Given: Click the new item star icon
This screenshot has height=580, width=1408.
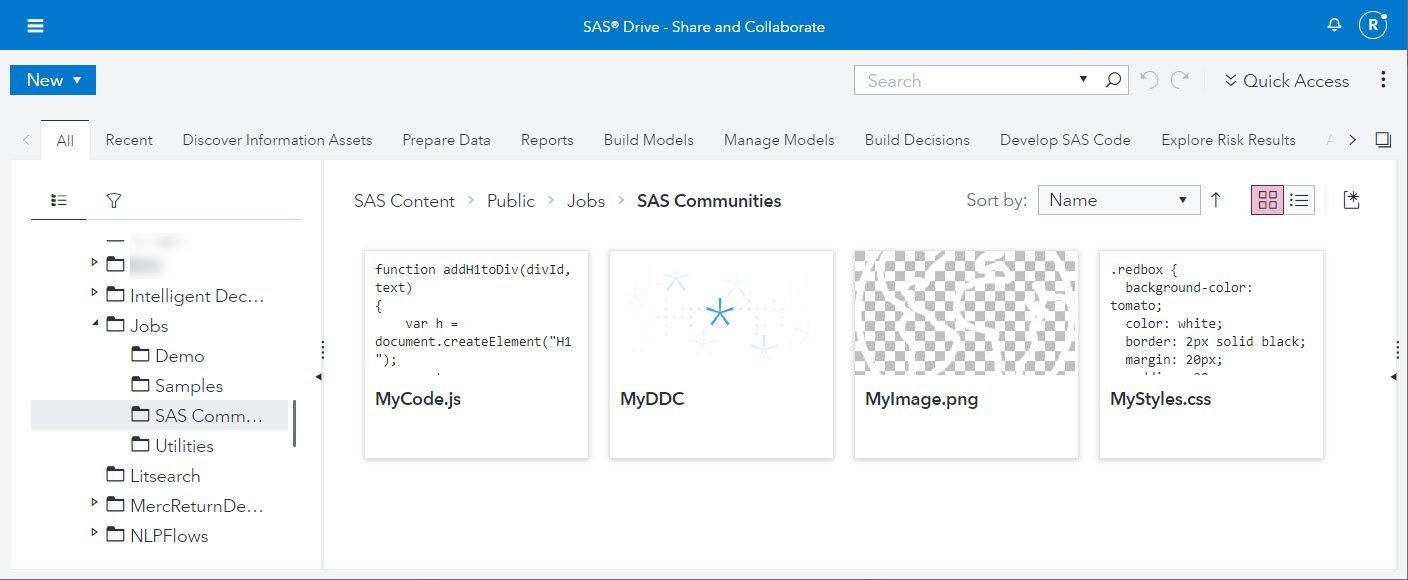Looking at the screenshot, I should [x=1352, y=200].
